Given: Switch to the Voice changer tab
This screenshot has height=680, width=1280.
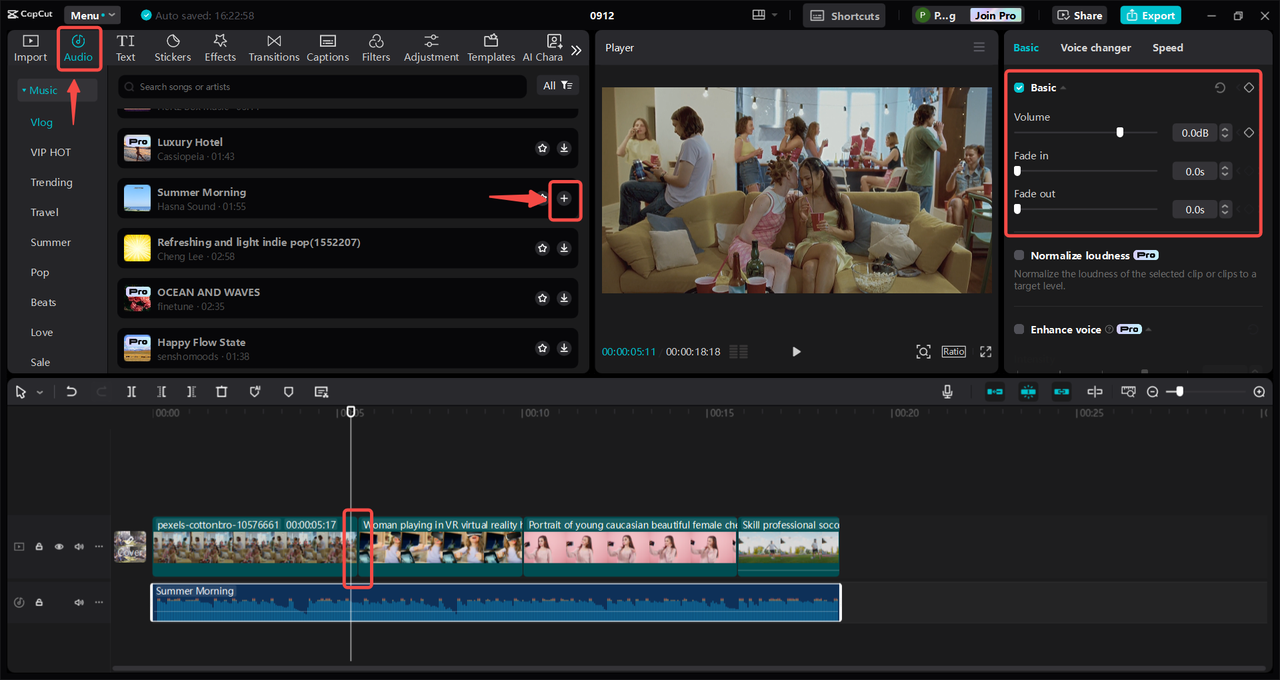Looking at the screenshot, I should pyautogui.click(x=1095, y=48).
